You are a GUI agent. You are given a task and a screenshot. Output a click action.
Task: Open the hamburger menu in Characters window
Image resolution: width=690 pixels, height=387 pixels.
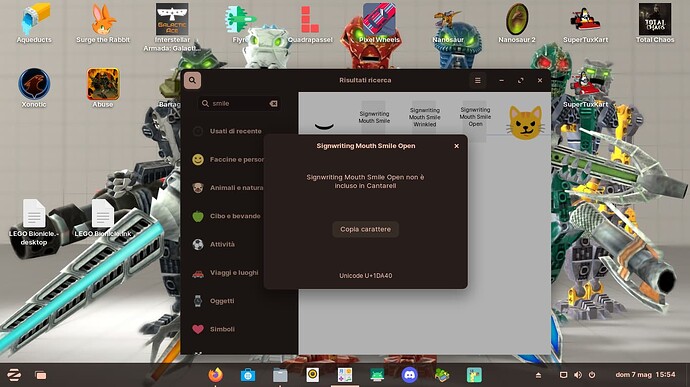point(477,81)
